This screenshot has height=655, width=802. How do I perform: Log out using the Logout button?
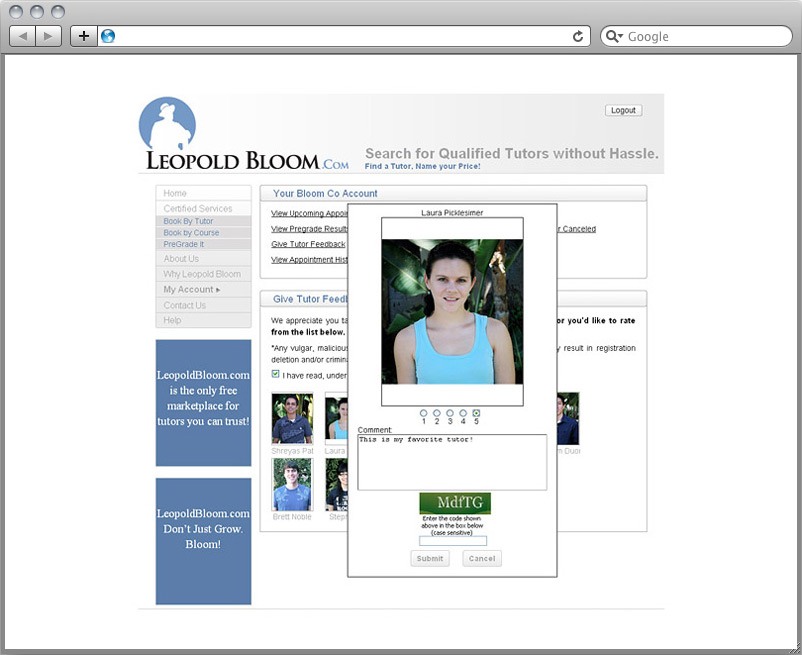tap(623, 110)
